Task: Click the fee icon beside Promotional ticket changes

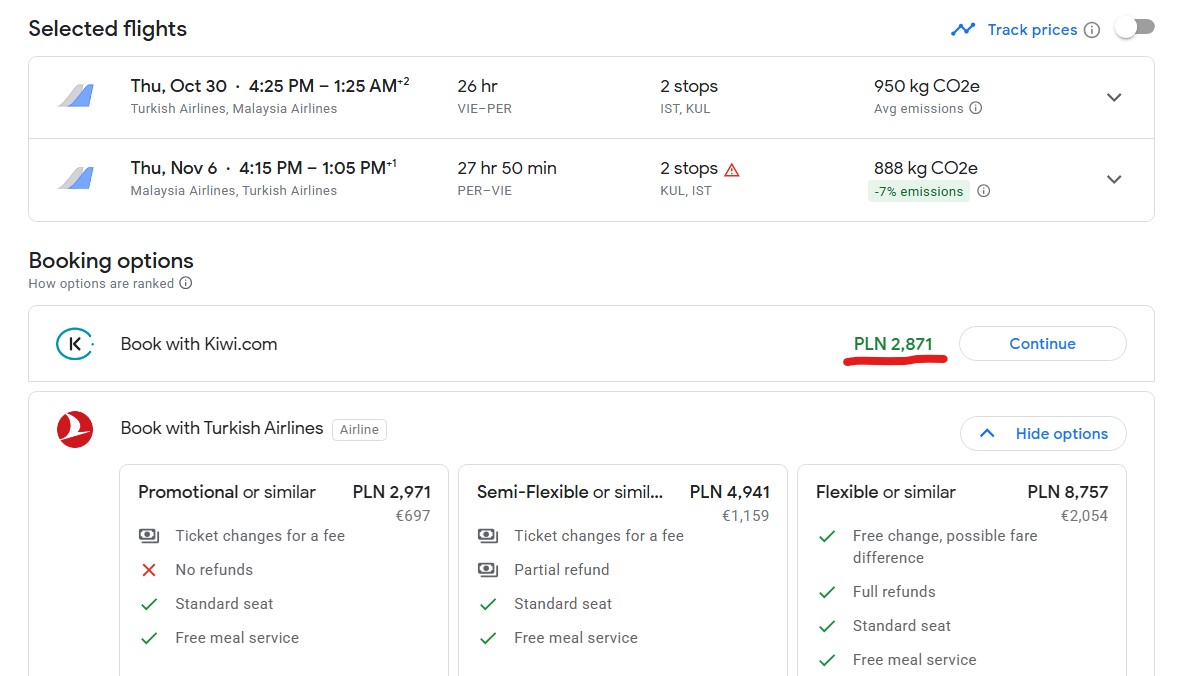Action: click(x=149, y=536)
